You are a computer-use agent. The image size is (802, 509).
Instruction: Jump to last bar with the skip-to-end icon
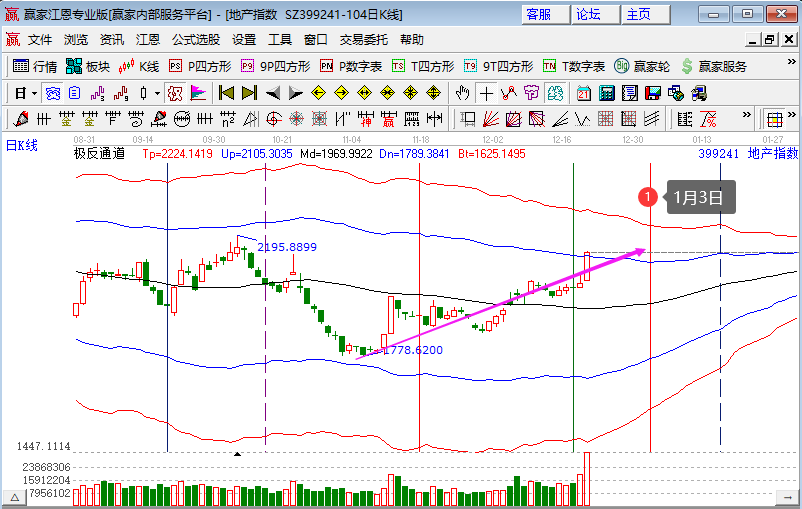(249, 93)
